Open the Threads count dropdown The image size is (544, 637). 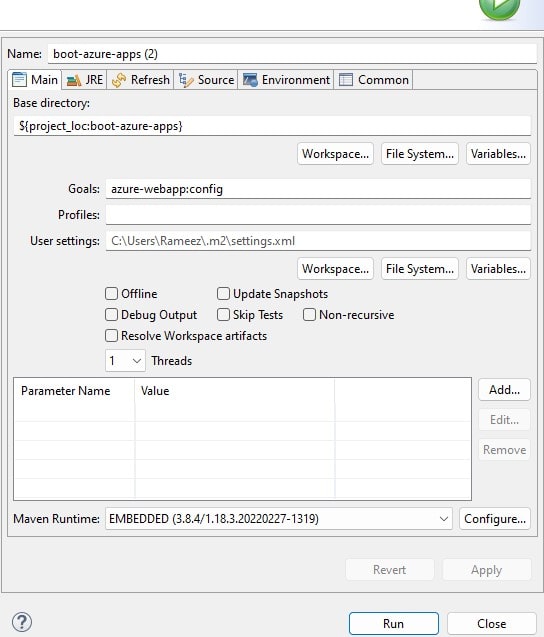125,361
